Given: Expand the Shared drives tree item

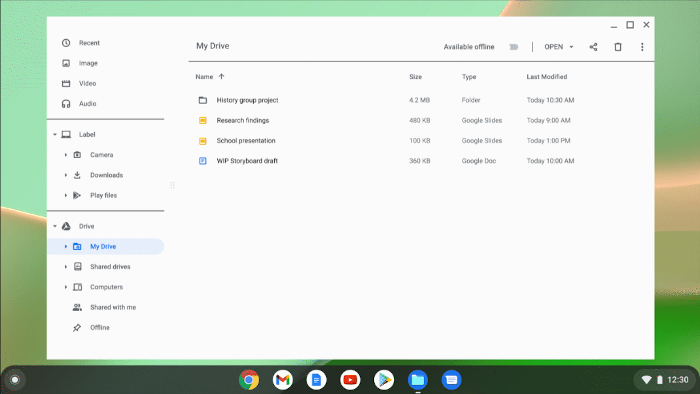Looking at the screenshot, I should (x=66, y=267).
